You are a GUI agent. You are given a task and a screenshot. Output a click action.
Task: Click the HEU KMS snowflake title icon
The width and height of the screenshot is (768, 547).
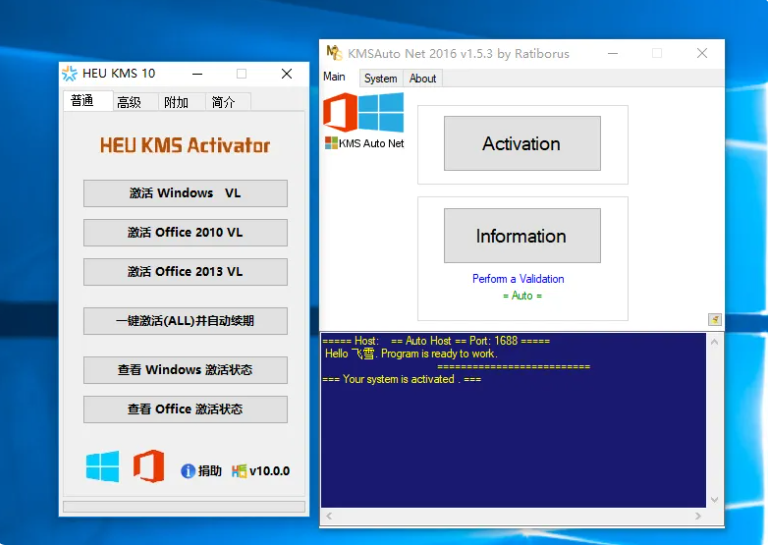(70, 73)
